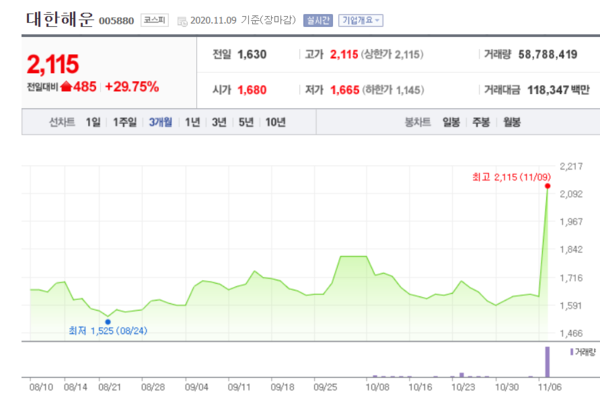Click the +29.75% change rate
Viewport: 600px width, 402px height.
(x=132, y=87)
